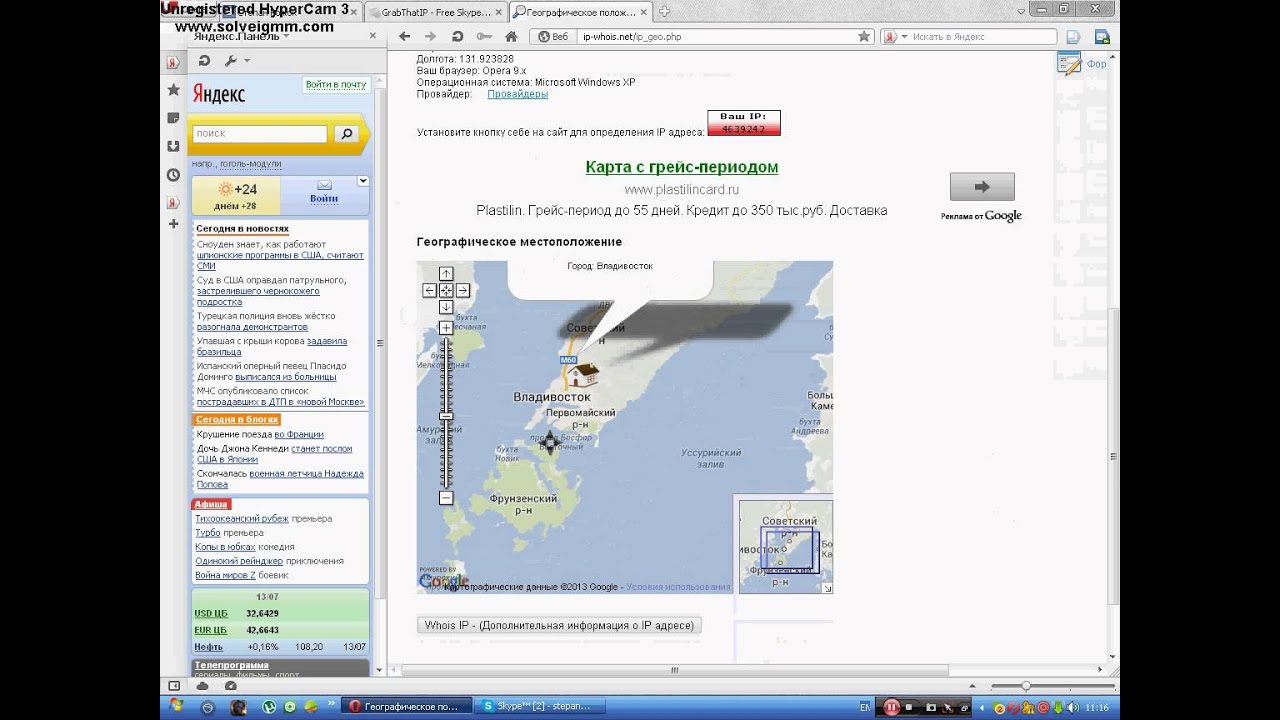Reload the current page
1280x720 pixels.
(x=457, y=36)
